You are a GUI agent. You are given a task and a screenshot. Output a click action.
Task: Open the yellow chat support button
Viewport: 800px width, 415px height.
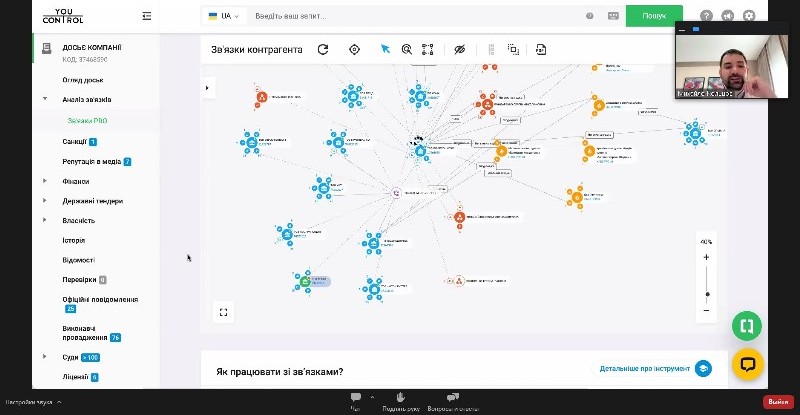click(x=747, y=364)
